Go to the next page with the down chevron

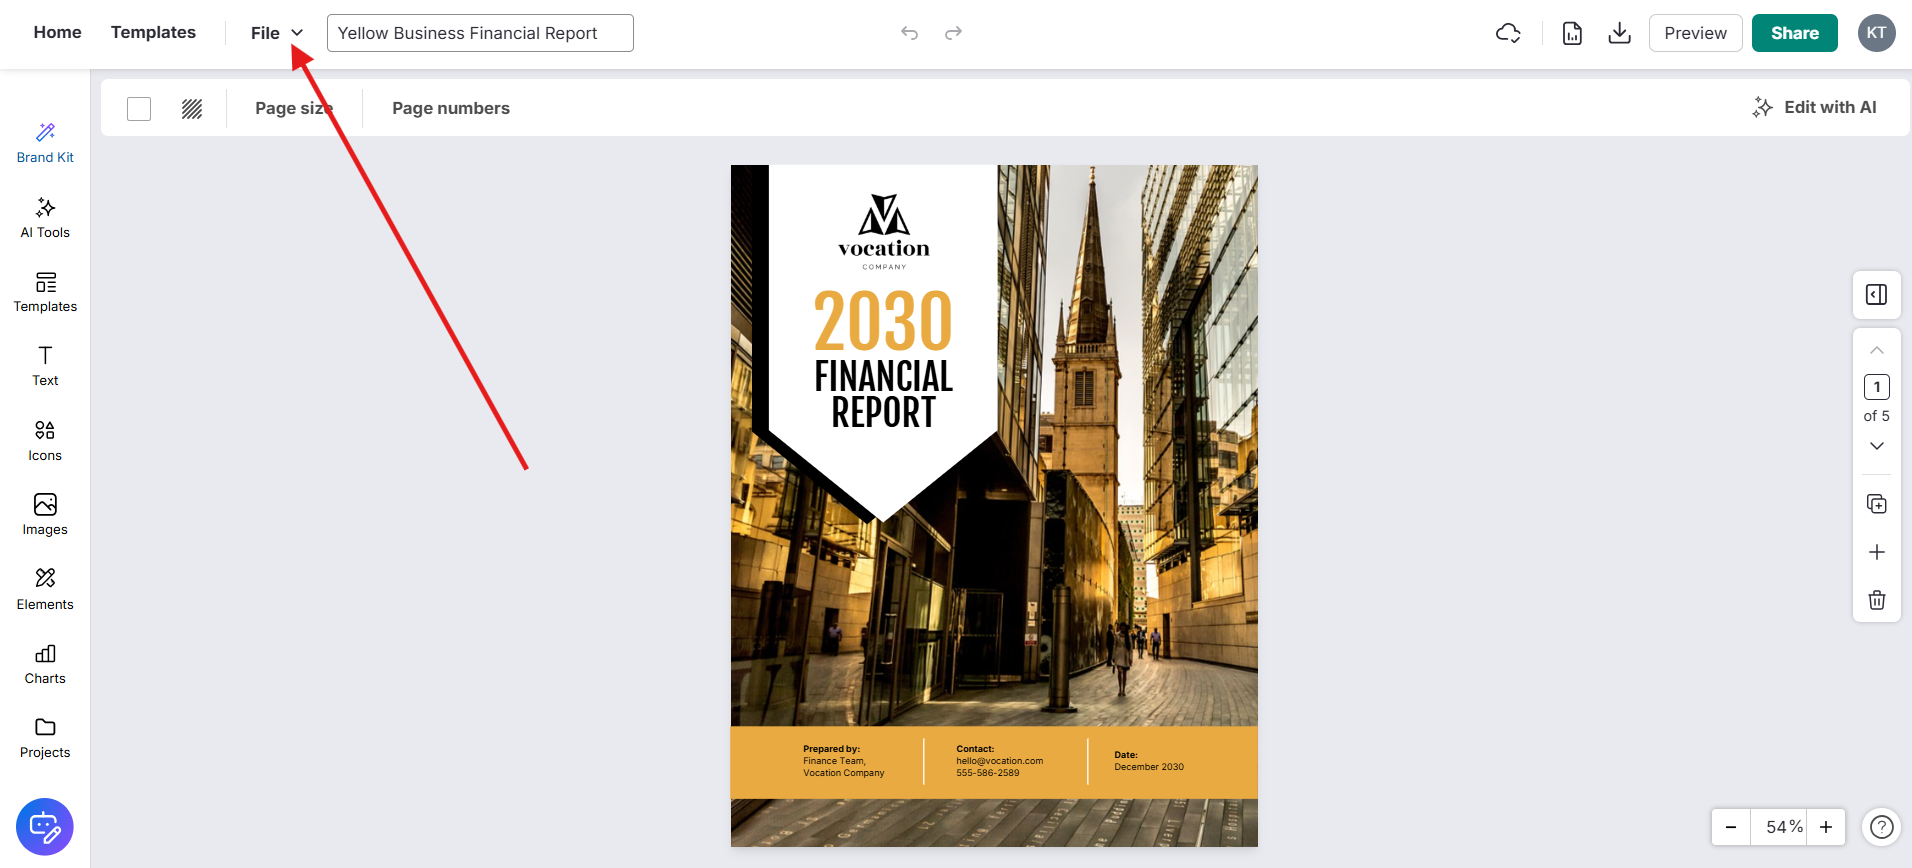point(1877,446)
